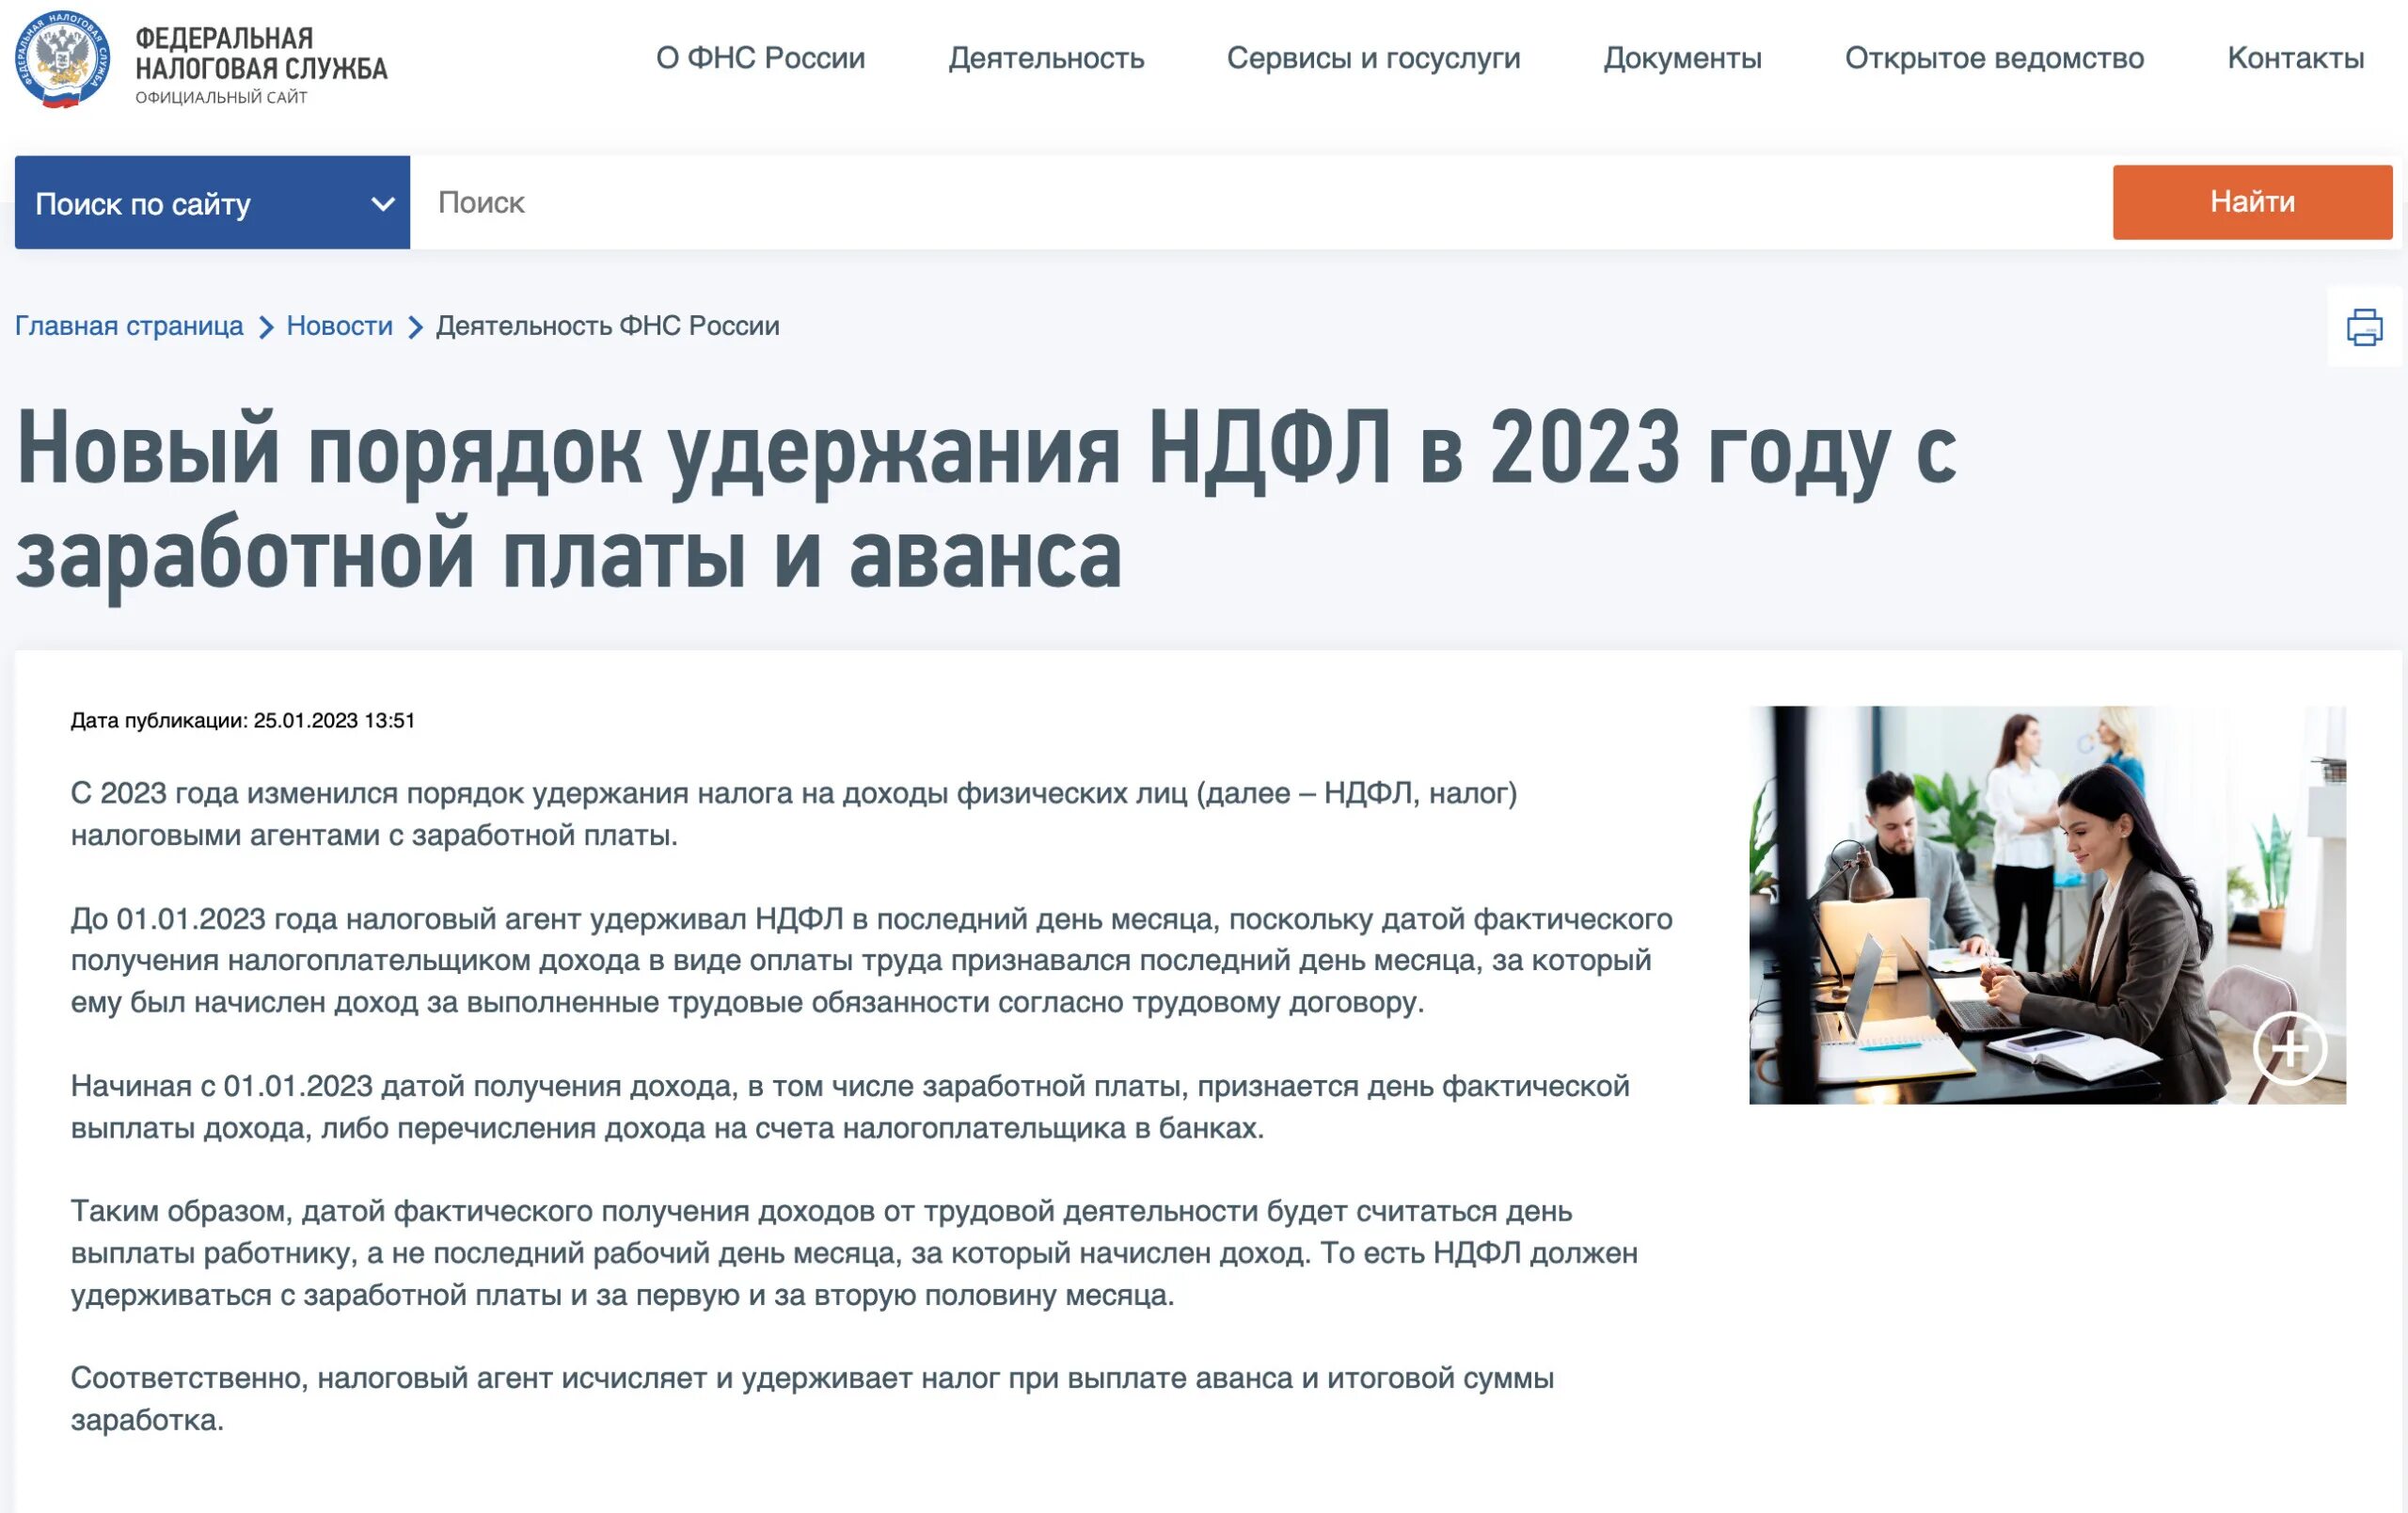Click the print page icon
This screenshot has width=2408, height=1513.
click(2364, 327)
